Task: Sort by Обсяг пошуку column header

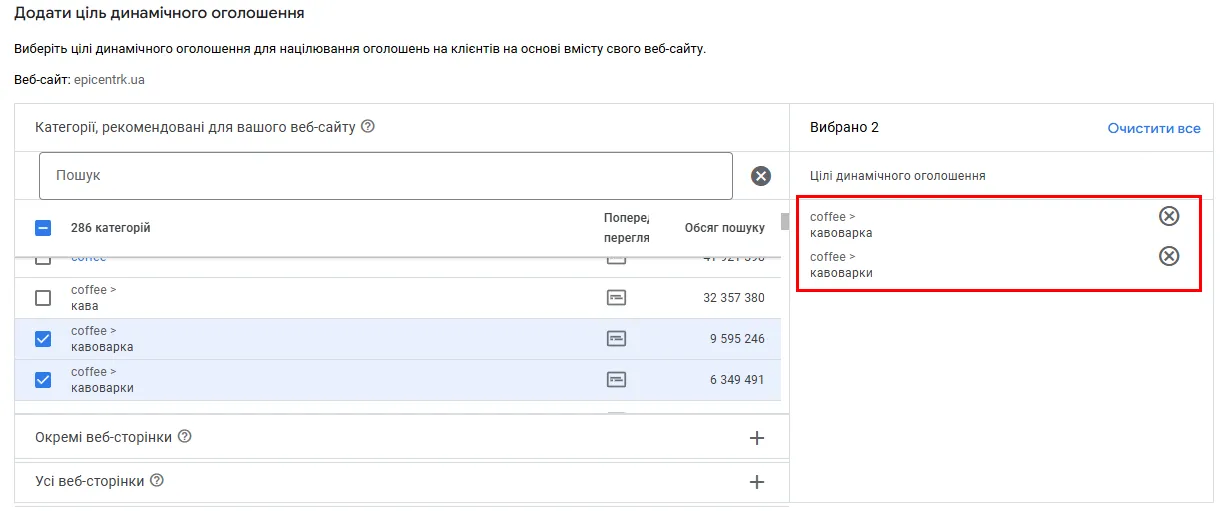Action: 724,228
